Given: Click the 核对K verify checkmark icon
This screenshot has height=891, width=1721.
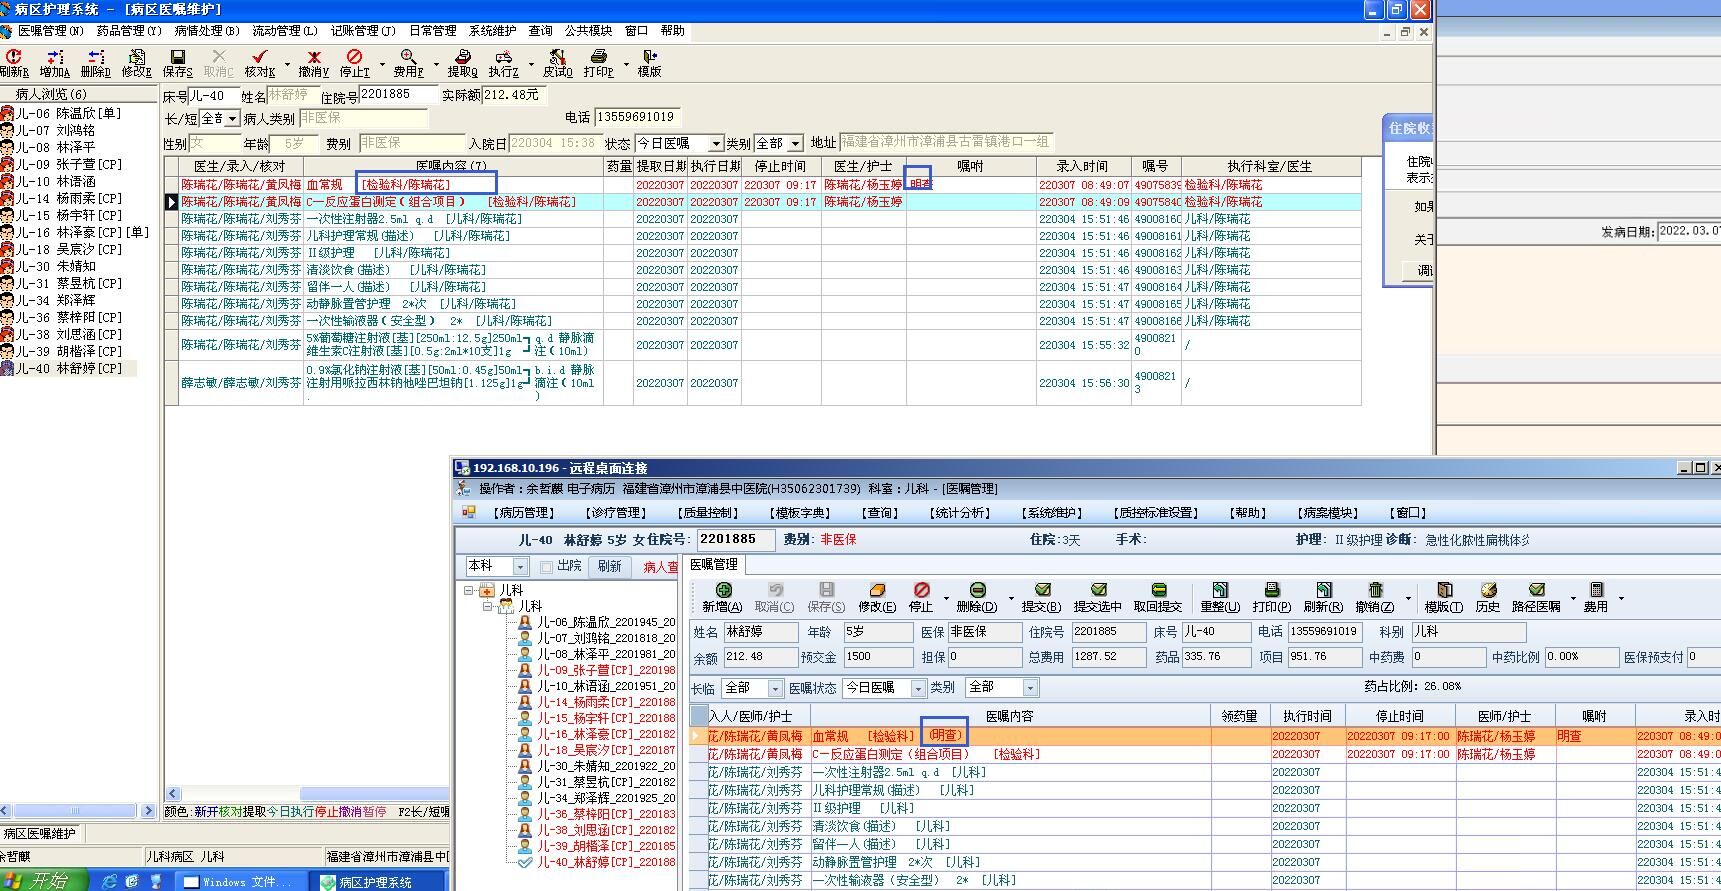Looking at the screenshot, I should point(259,57).
